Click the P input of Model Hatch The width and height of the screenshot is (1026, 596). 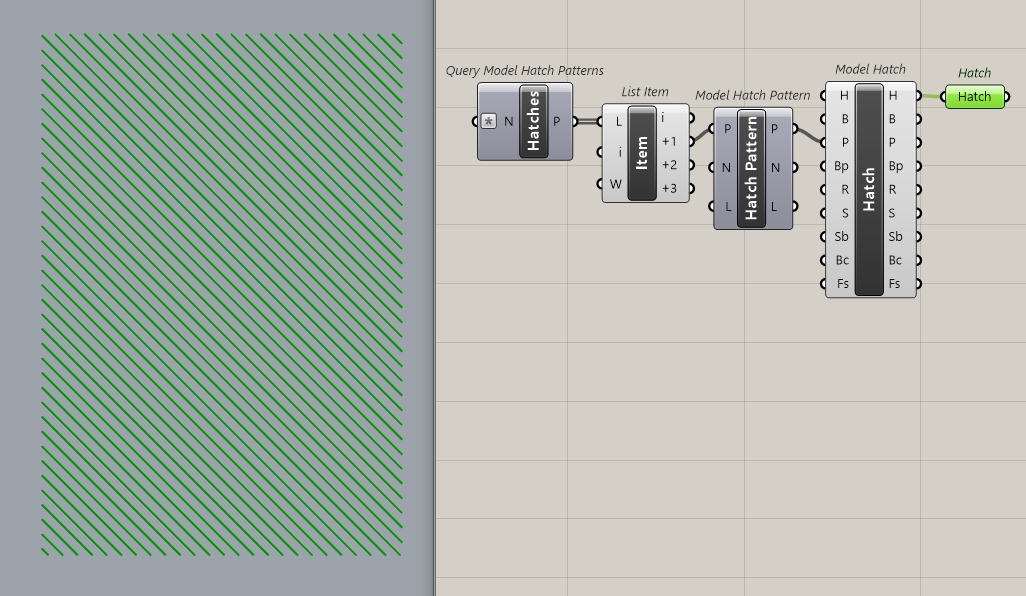tap(845, 143)
